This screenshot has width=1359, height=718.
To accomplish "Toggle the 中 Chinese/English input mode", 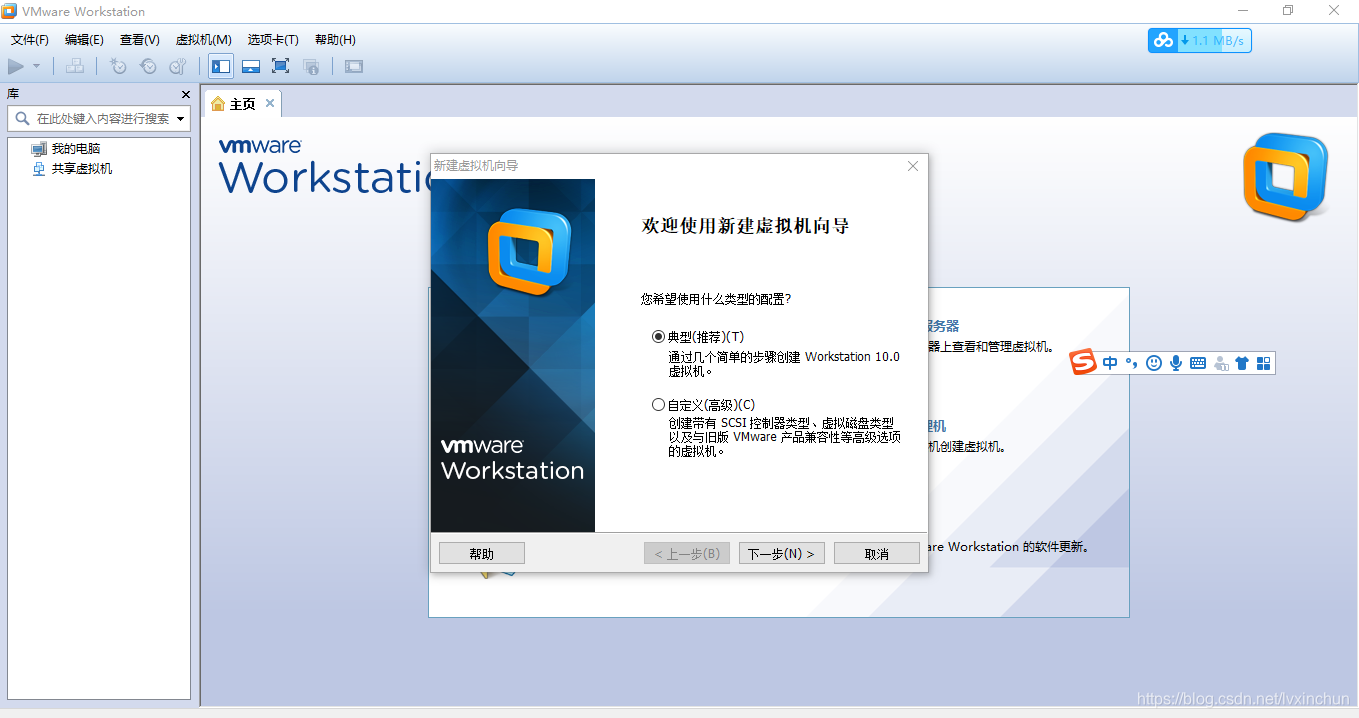I will coord(1110,363).
